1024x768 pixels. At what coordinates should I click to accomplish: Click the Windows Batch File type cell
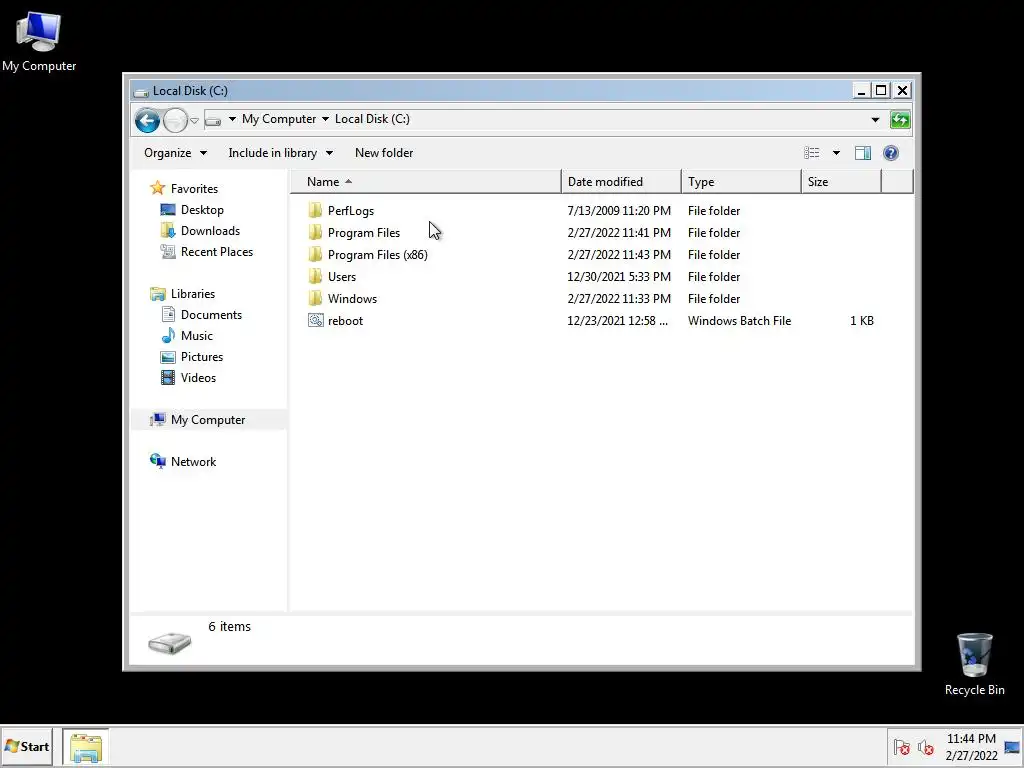point(739,321)
